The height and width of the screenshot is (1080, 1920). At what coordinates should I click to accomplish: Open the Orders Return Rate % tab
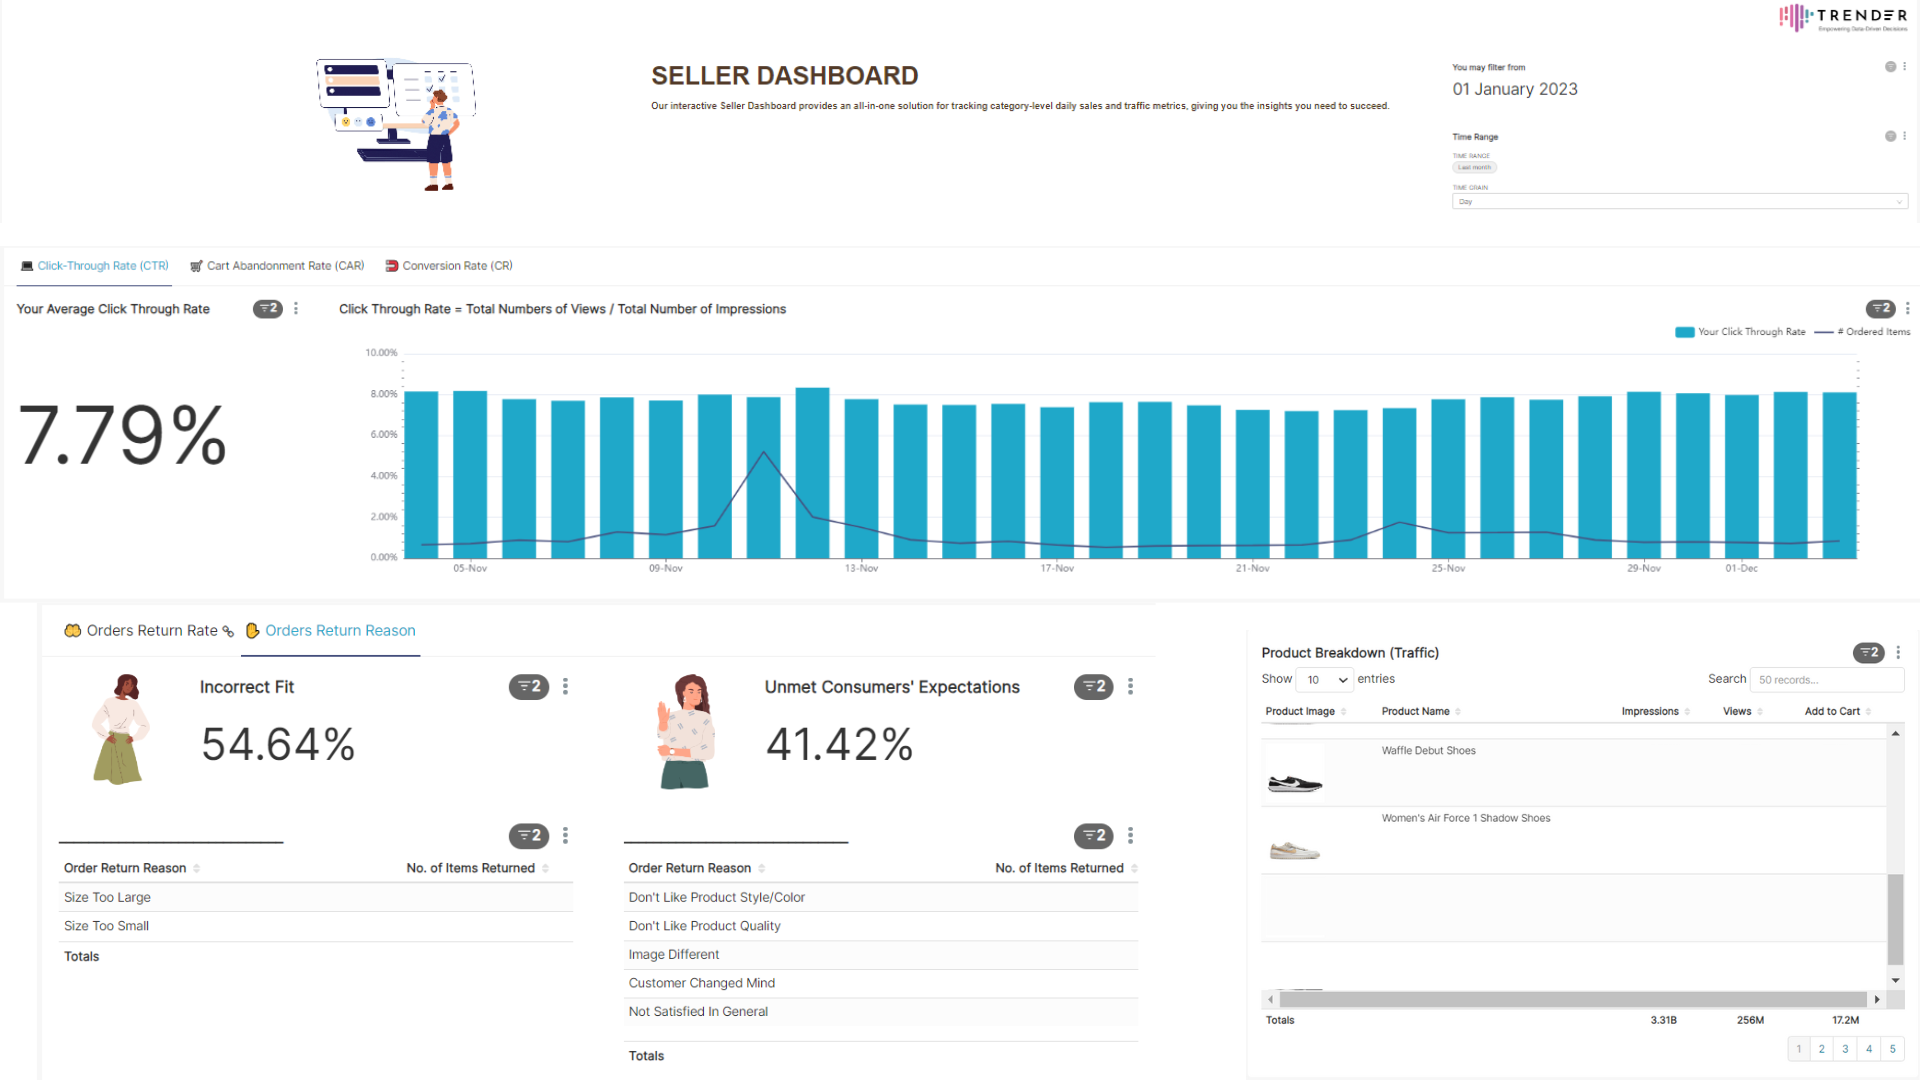point(150,631)
